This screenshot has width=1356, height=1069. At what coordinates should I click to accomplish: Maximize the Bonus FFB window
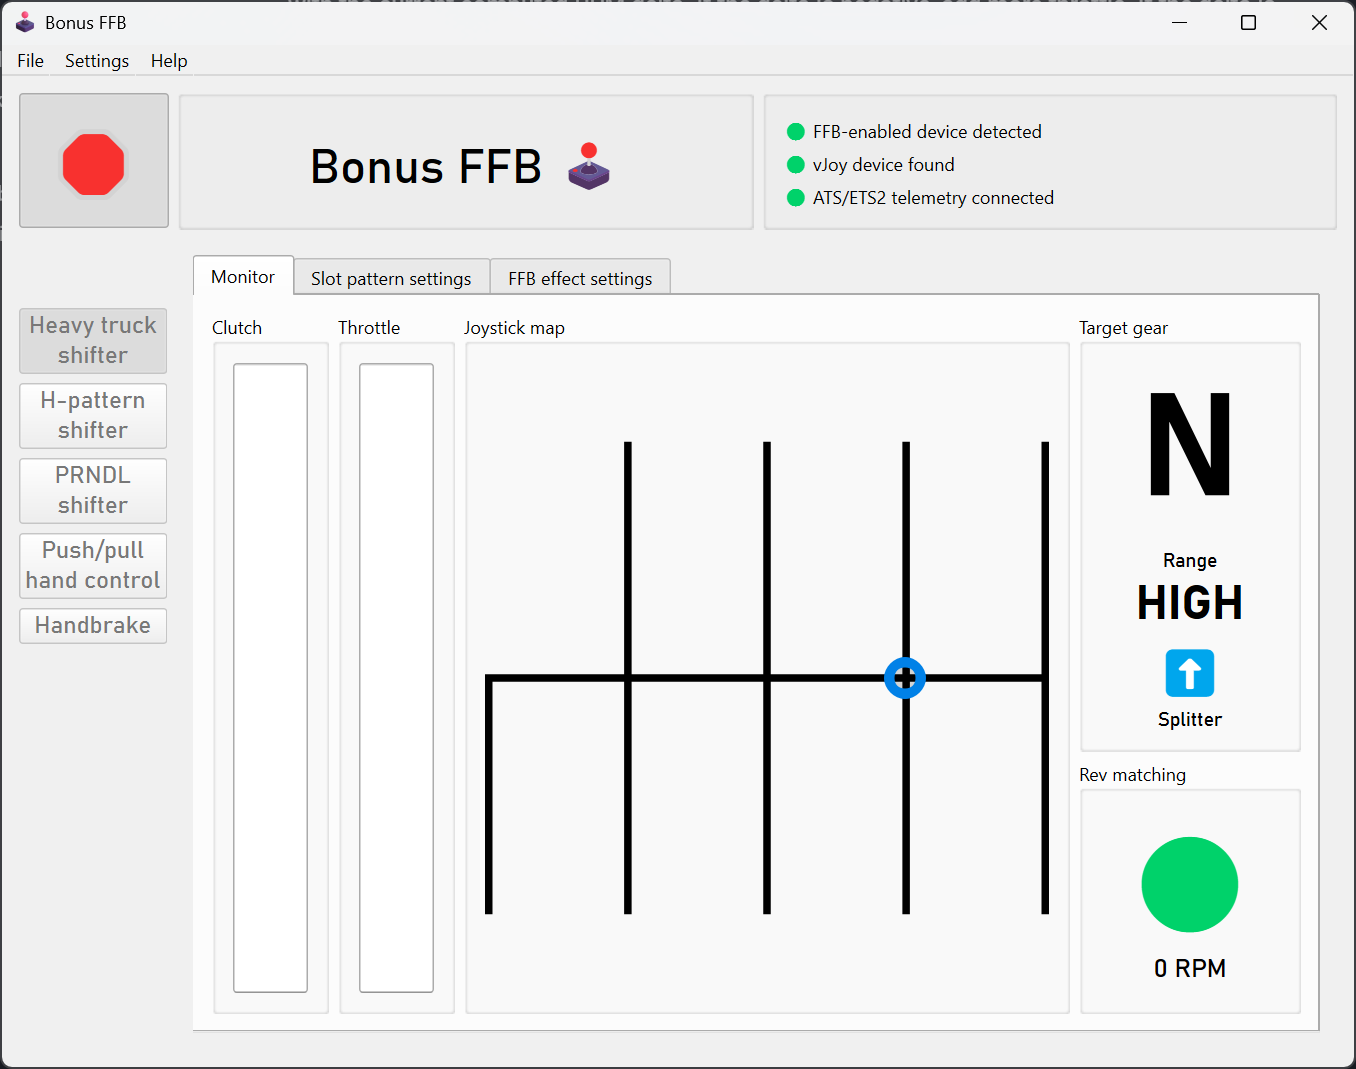1249,22
